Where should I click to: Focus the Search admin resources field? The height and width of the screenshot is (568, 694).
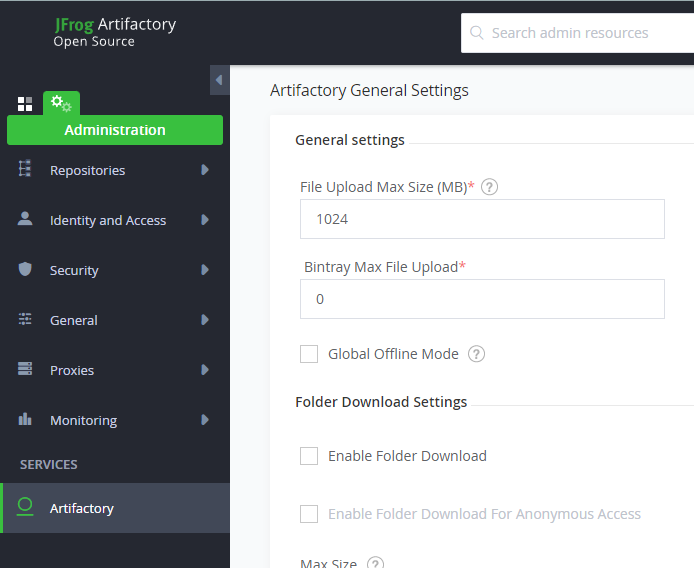[x=577, y=33]
